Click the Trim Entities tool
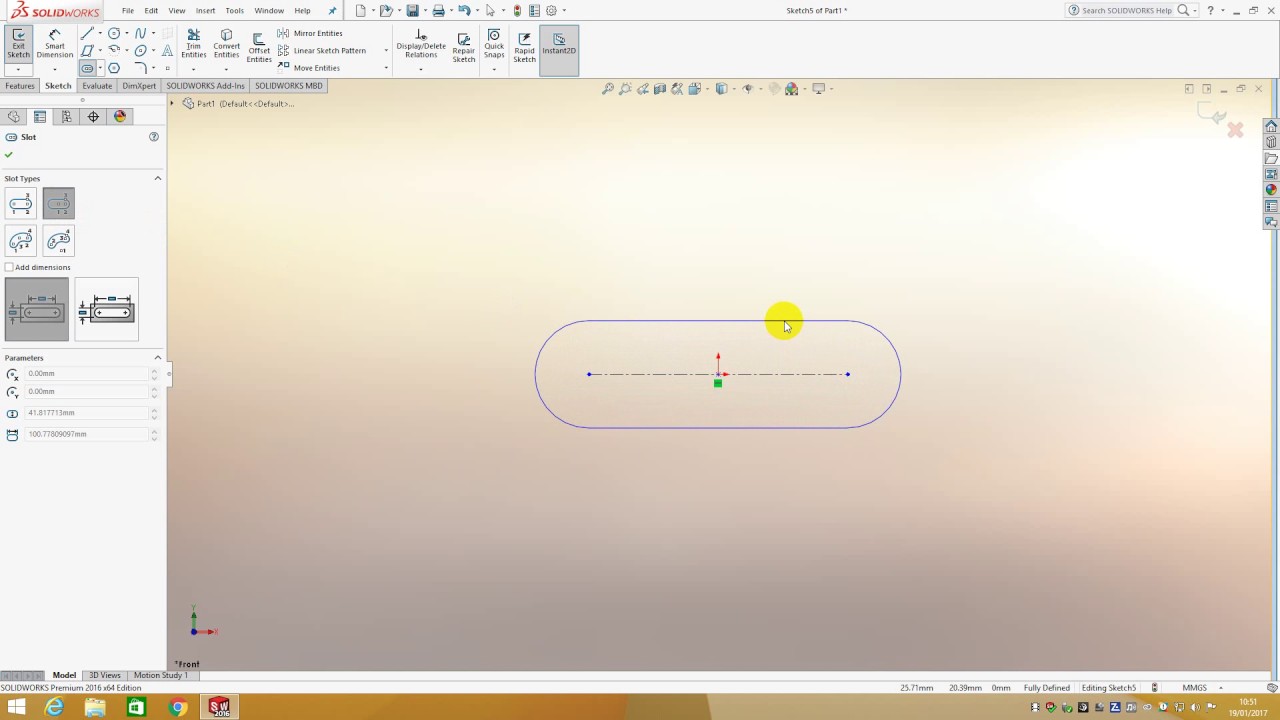The width and height of the screenshot is (1280, 720). [194, 44]
